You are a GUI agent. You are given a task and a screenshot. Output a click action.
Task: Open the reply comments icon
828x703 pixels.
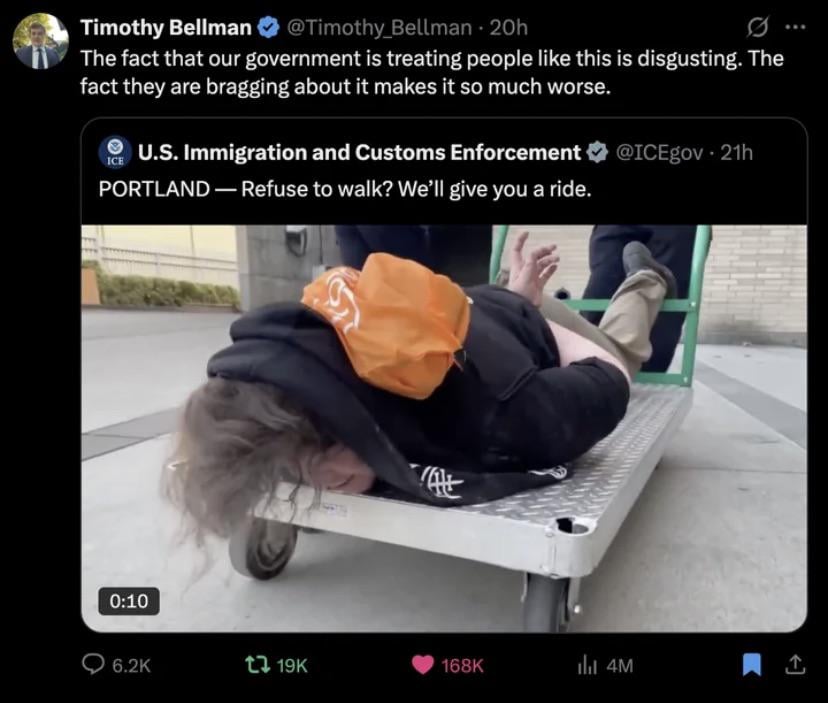(x=93, y=664)
